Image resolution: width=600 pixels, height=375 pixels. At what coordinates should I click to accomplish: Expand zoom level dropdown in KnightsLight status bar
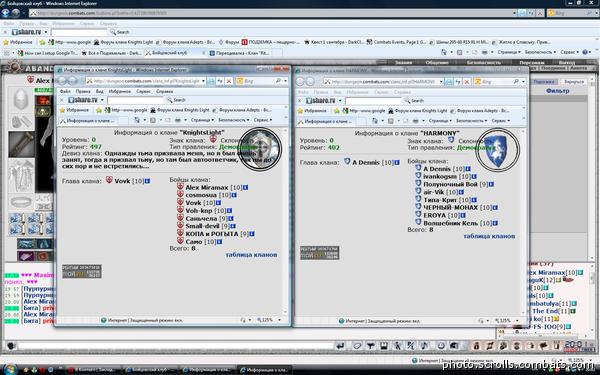click(x=279, y=320)
